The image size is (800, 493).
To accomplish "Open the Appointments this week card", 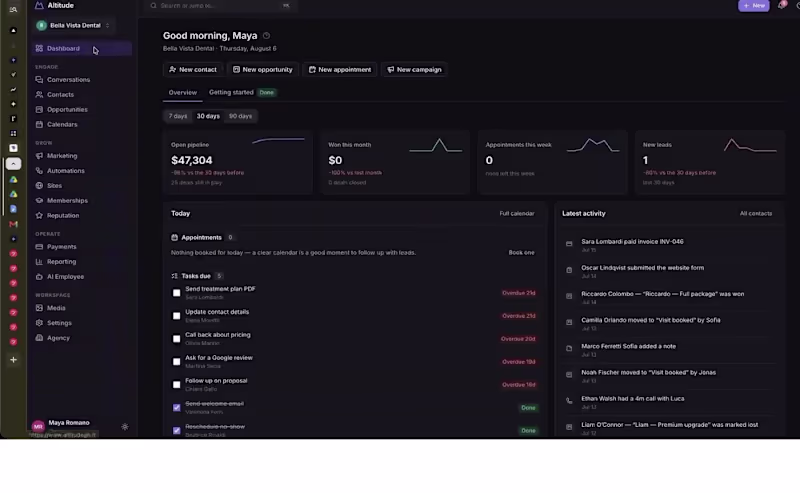I will [552, 162].
